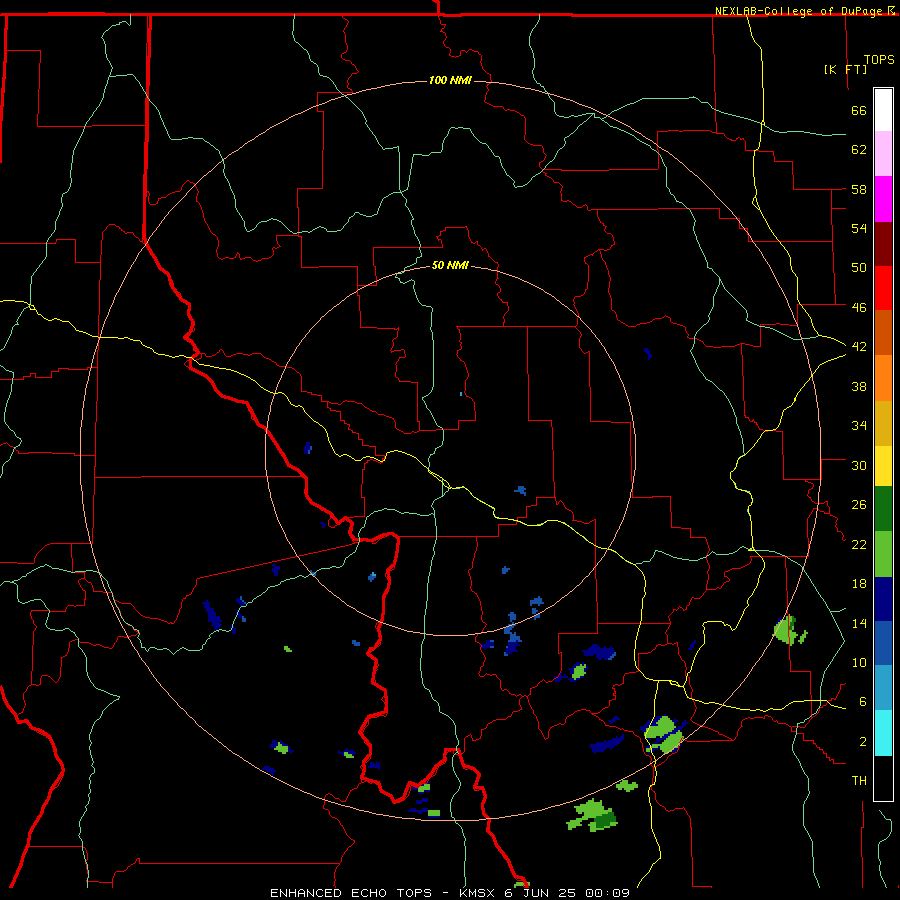Click the TOPS legend title
The height and width of the screenshot is (900, 900).
click(879, 60)
